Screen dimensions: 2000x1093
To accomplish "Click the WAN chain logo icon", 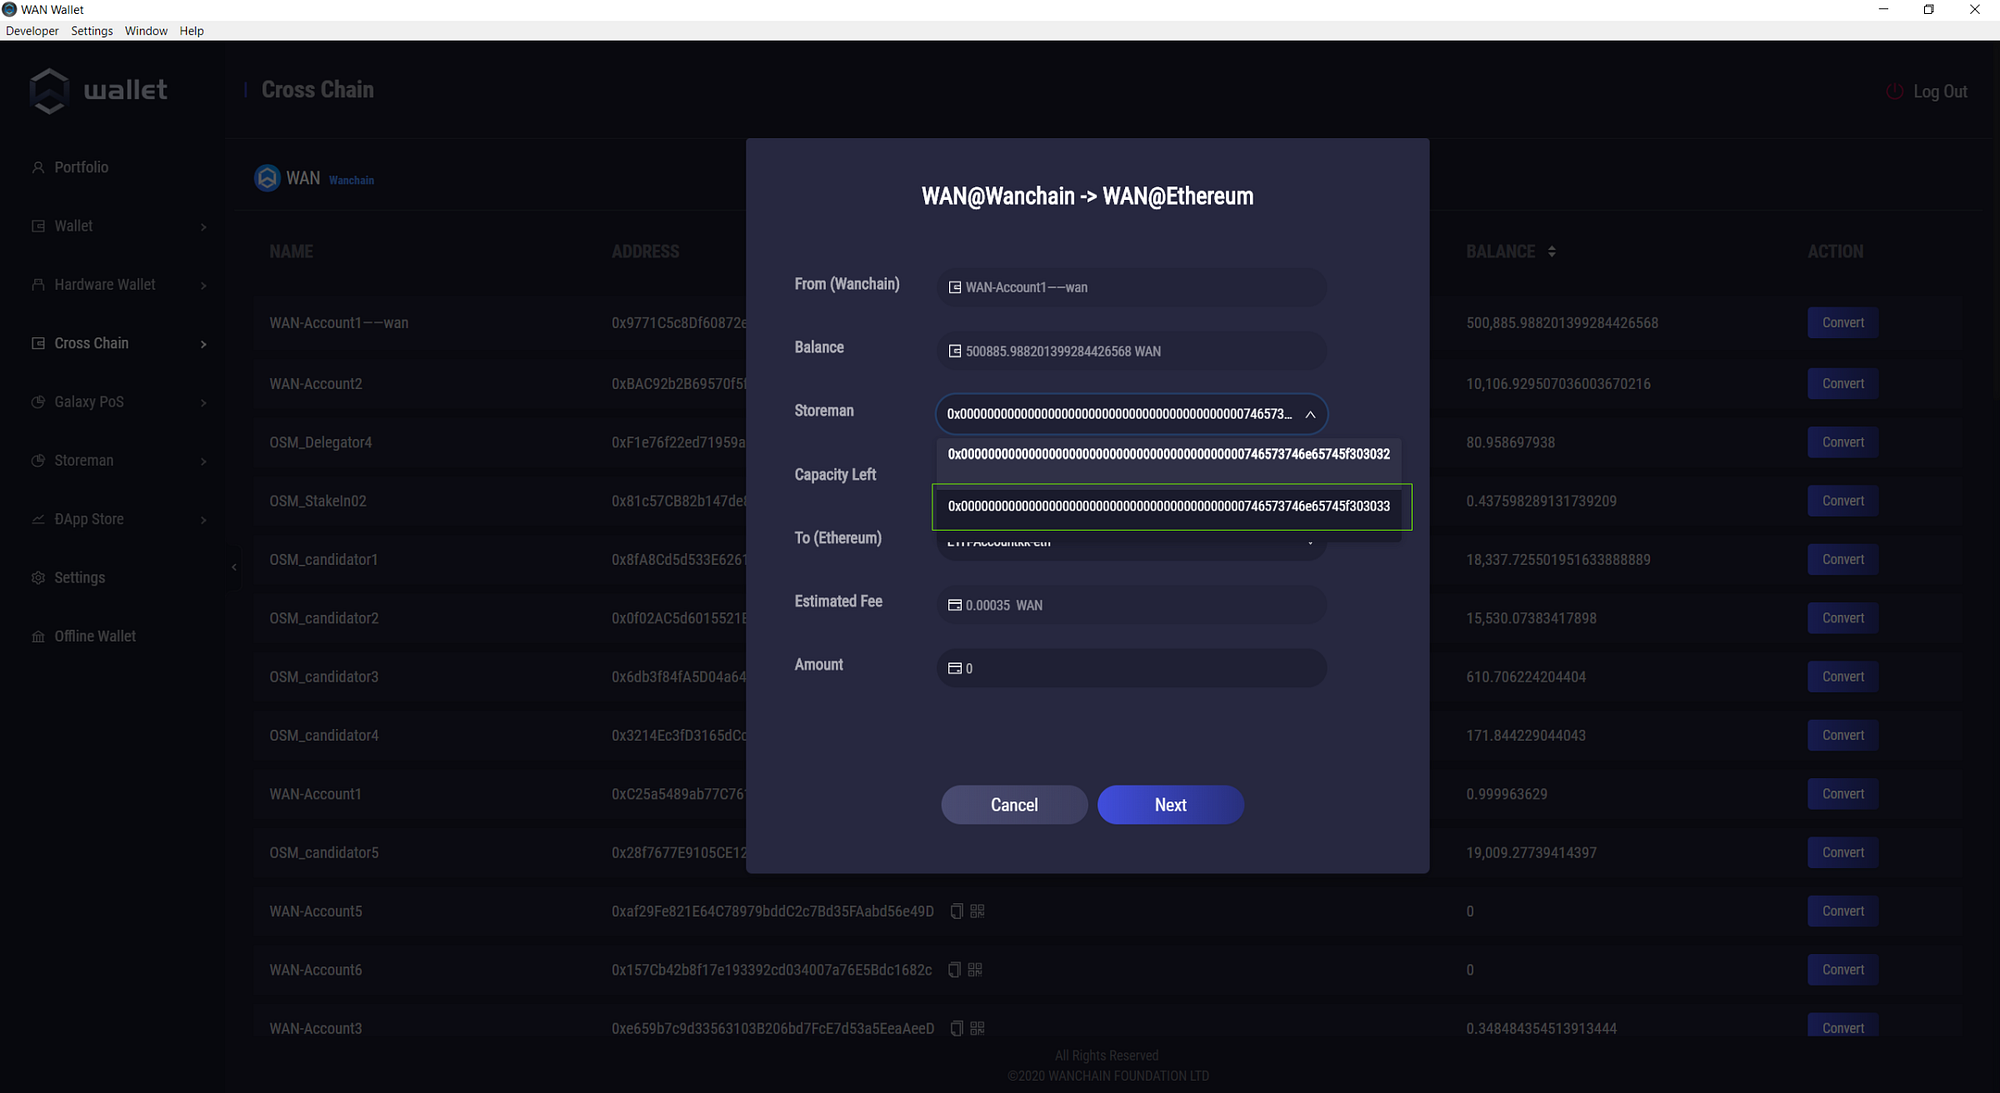I will click(267, 178).
